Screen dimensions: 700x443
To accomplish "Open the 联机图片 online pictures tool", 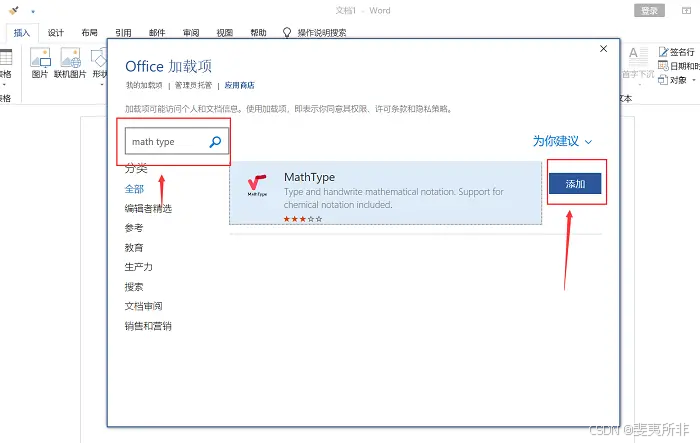I will [71, 58].
